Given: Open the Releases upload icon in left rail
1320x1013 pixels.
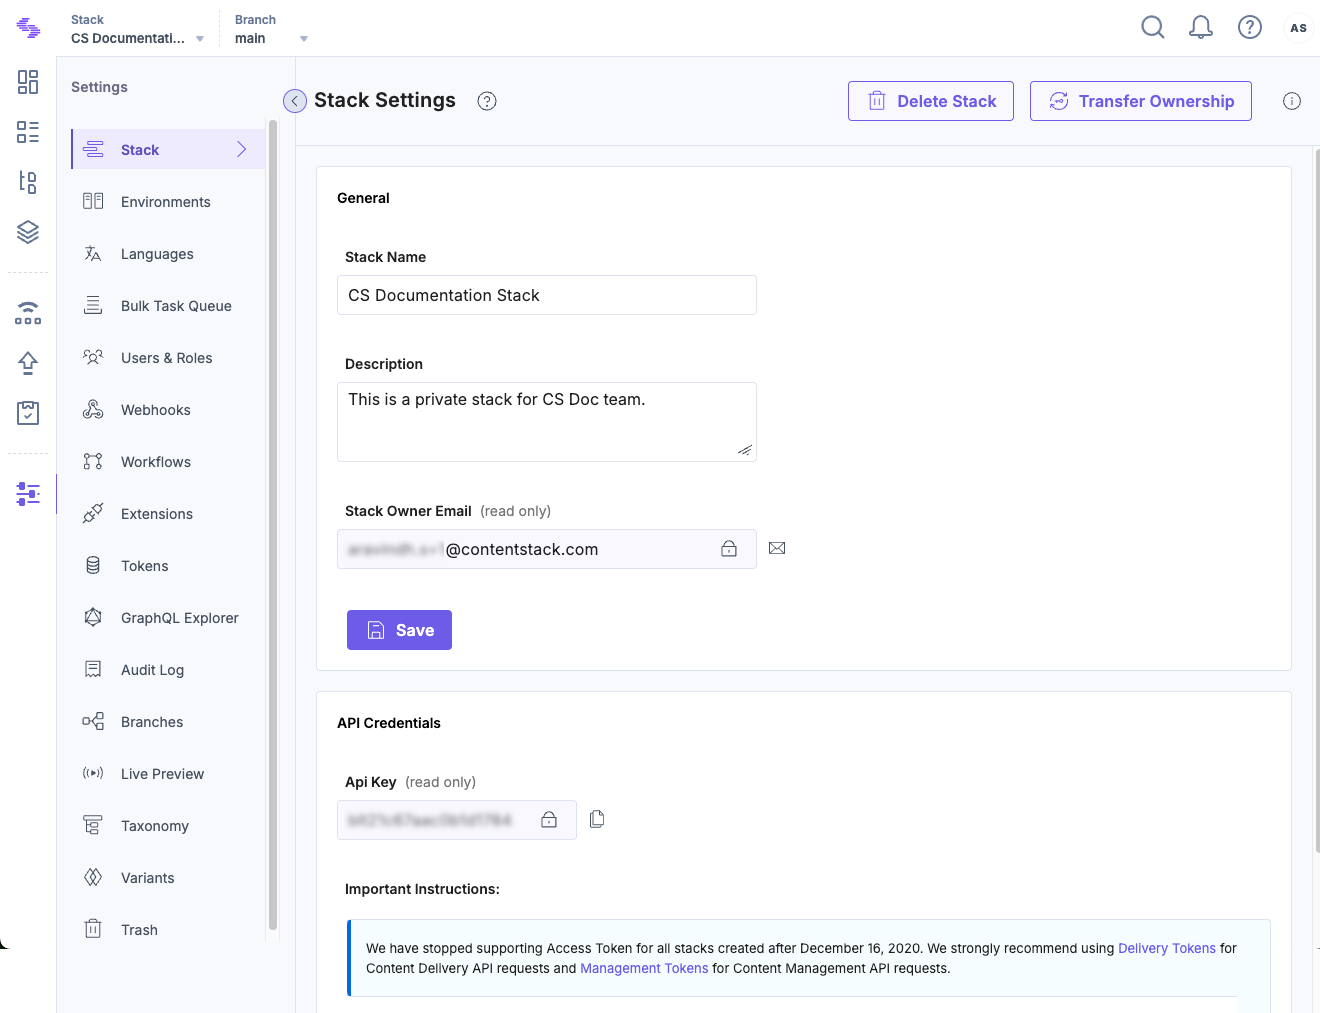Looking at the screenshot, I should [28, 363].
